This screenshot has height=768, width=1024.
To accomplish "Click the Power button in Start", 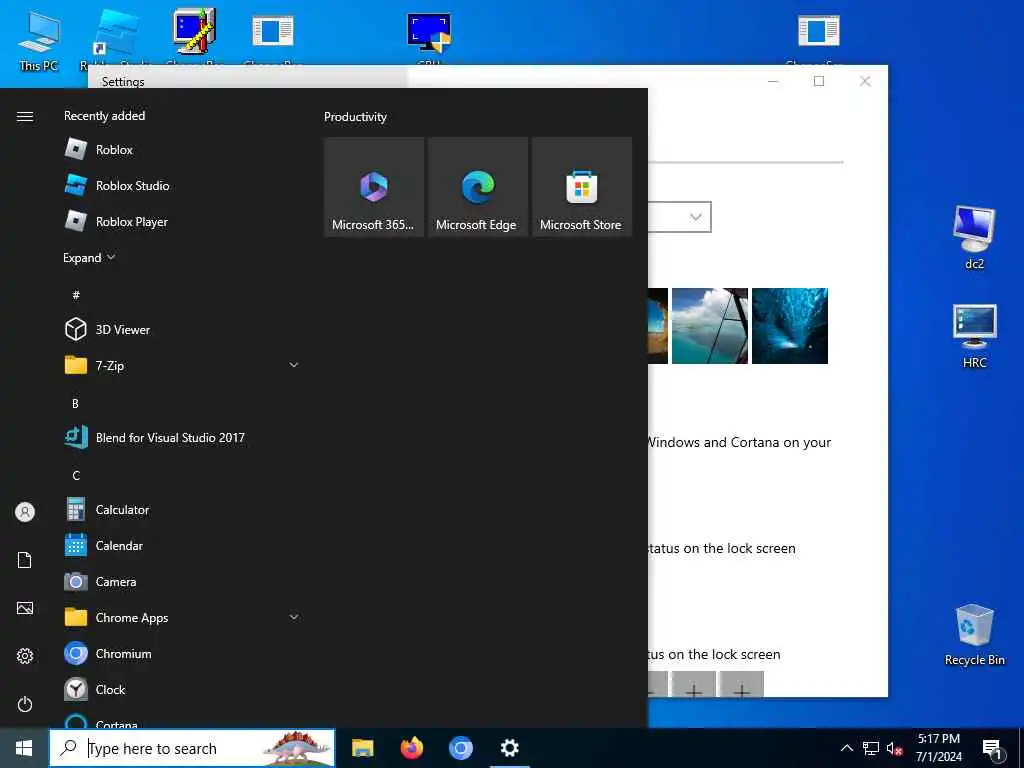I will [25, 704].
